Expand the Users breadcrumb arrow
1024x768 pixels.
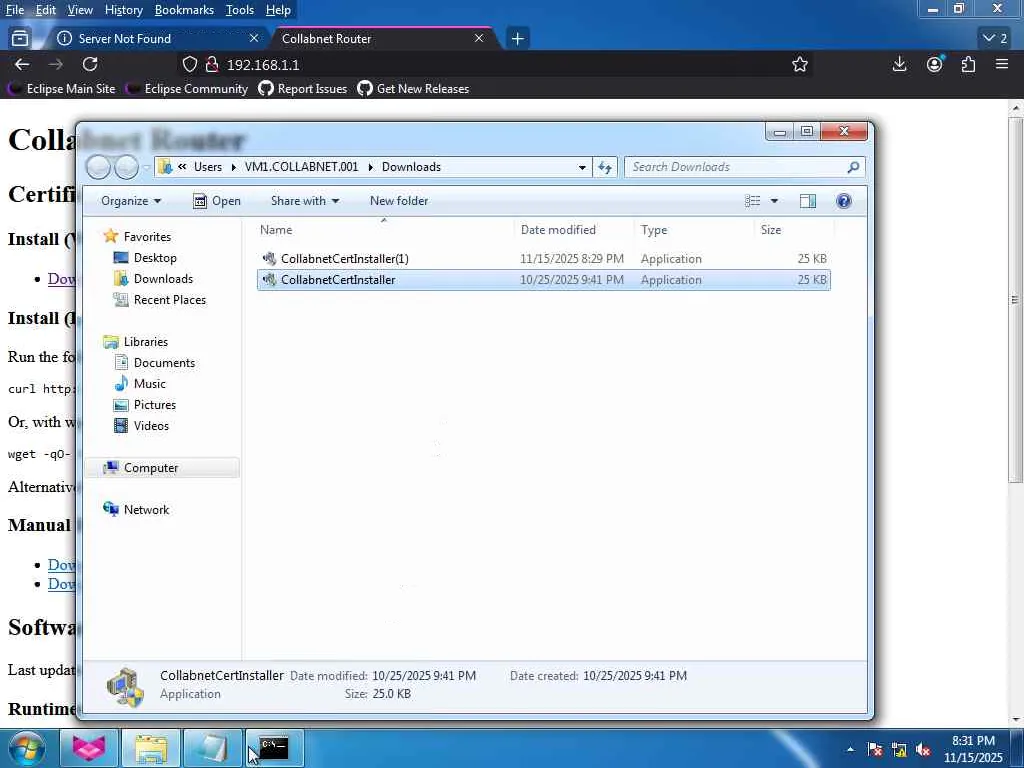coord(233,167)
